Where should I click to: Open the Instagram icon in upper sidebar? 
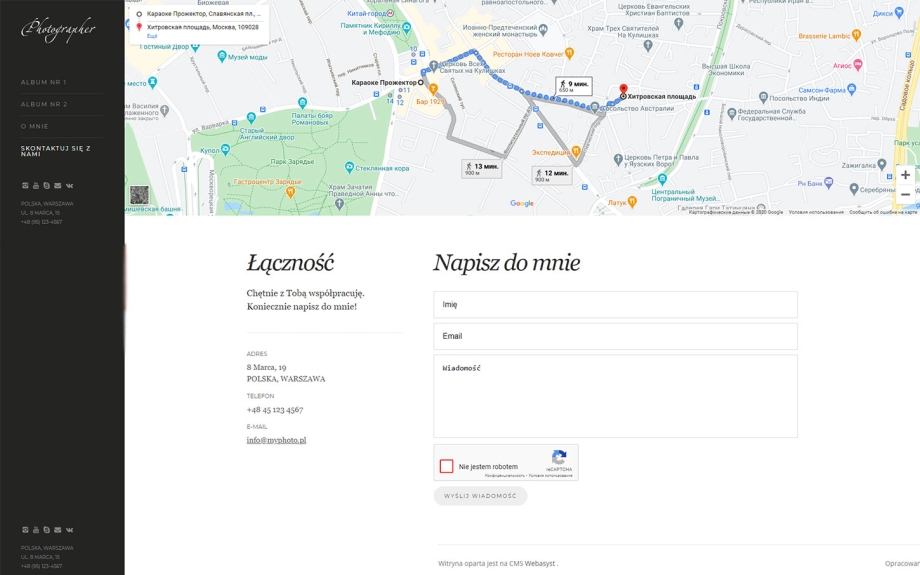(25, 186)
